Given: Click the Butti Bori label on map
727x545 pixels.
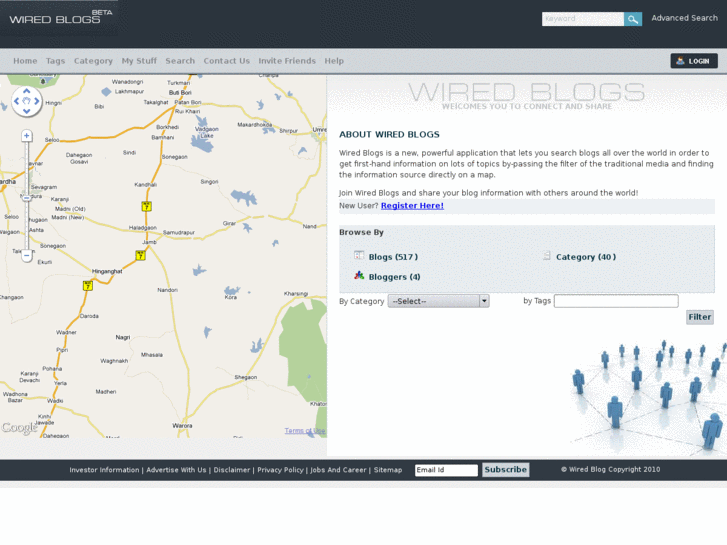Looking at the screenshot, I should click(180, 93).
